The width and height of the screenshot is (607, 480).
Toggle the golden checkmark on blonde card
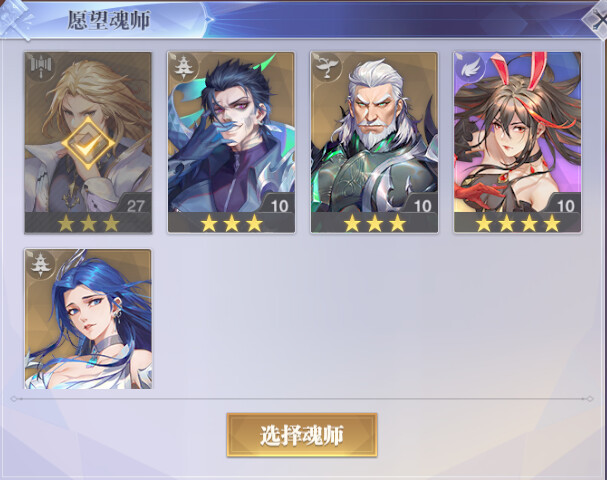pyautogui.click(x=88, y=143)
